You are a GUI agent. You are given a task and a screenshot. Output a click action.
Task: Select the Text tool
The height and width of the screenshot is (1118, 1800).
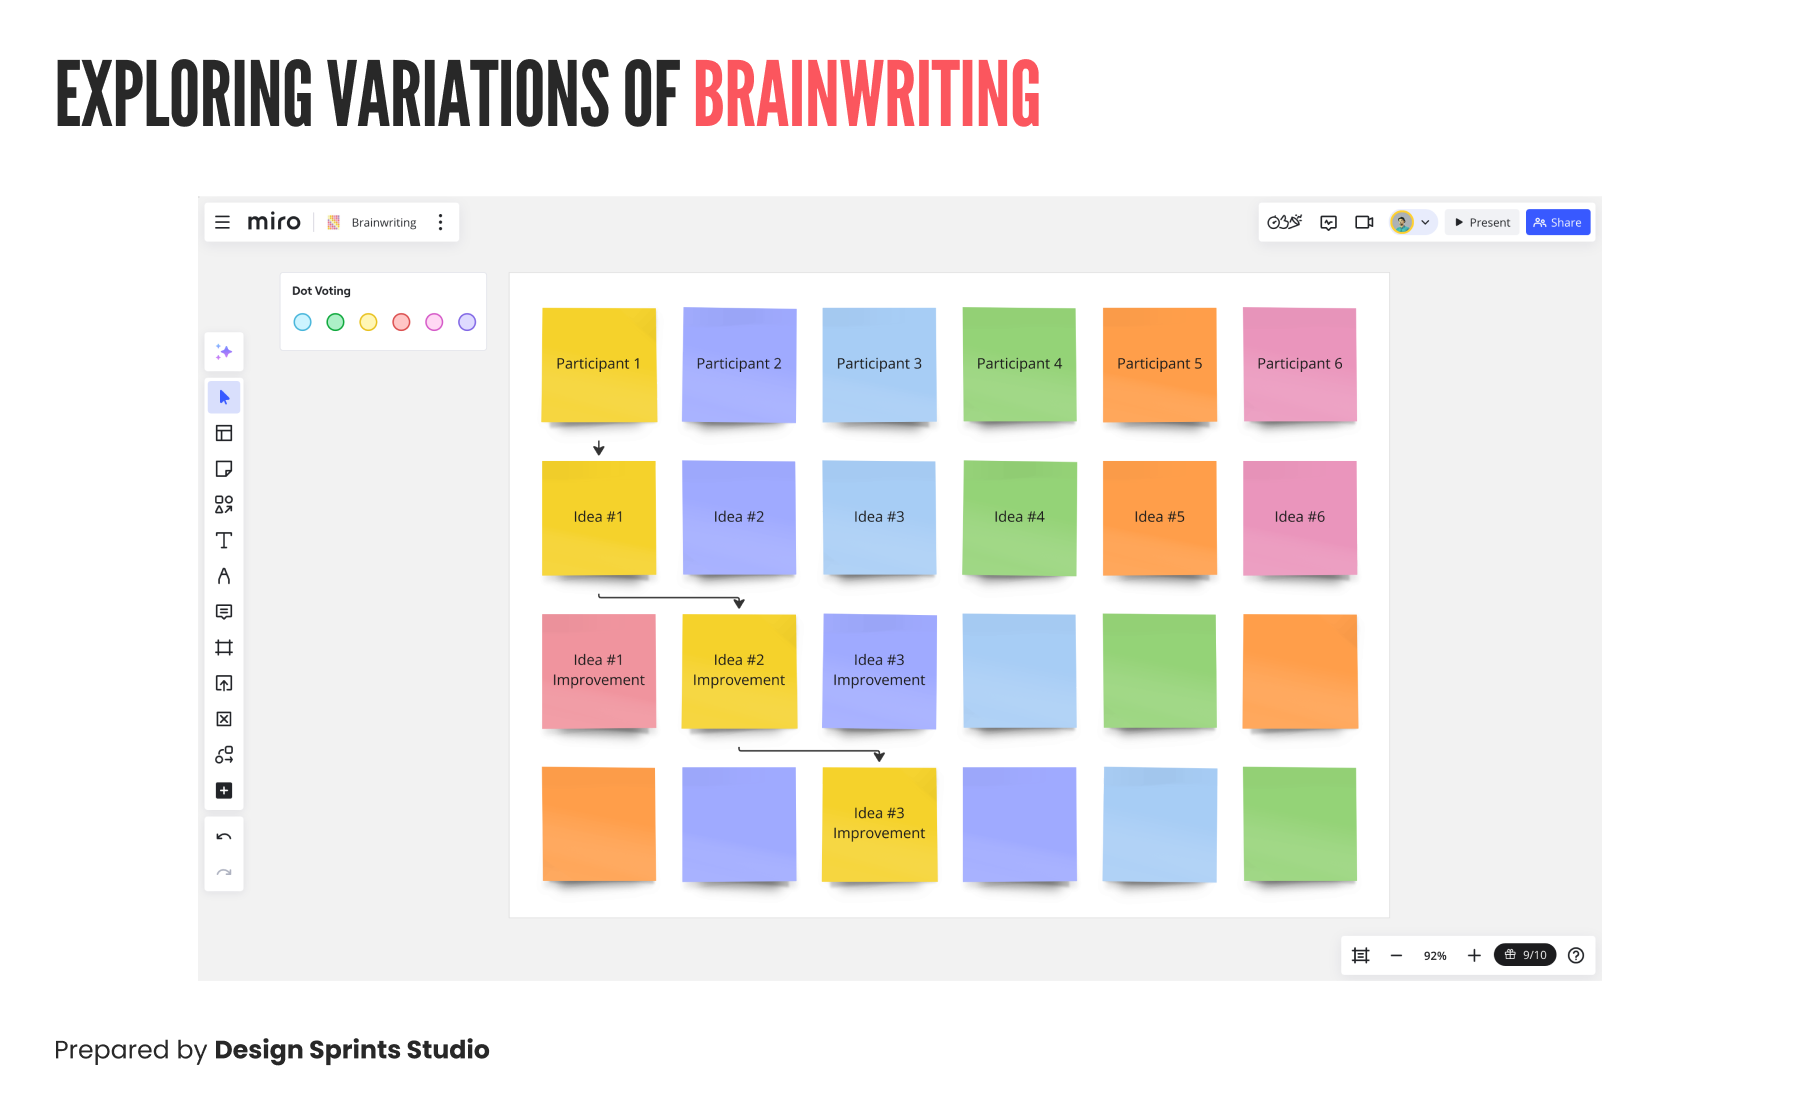pyautogui.click(x=224, y=540)
